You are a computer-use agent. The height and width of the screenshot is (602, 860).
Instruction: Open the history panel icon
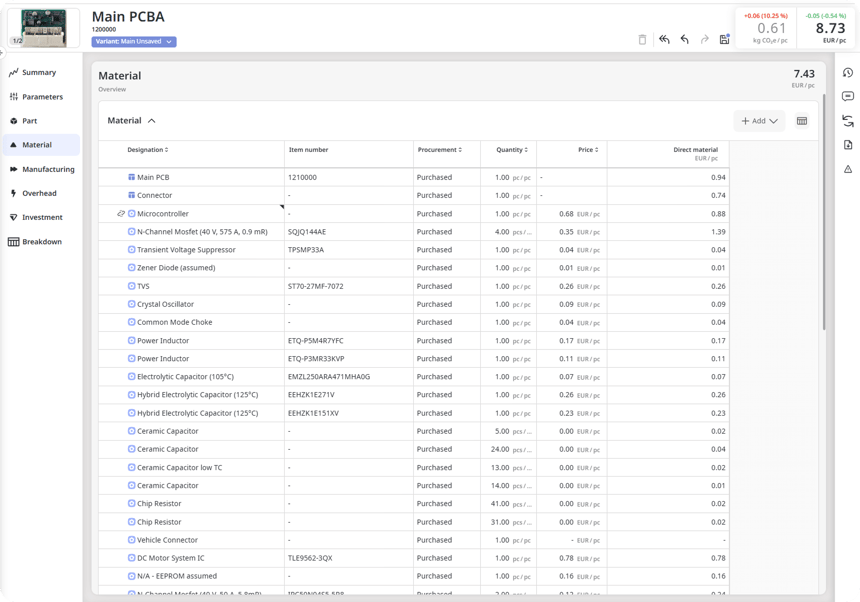pos(848,73)
